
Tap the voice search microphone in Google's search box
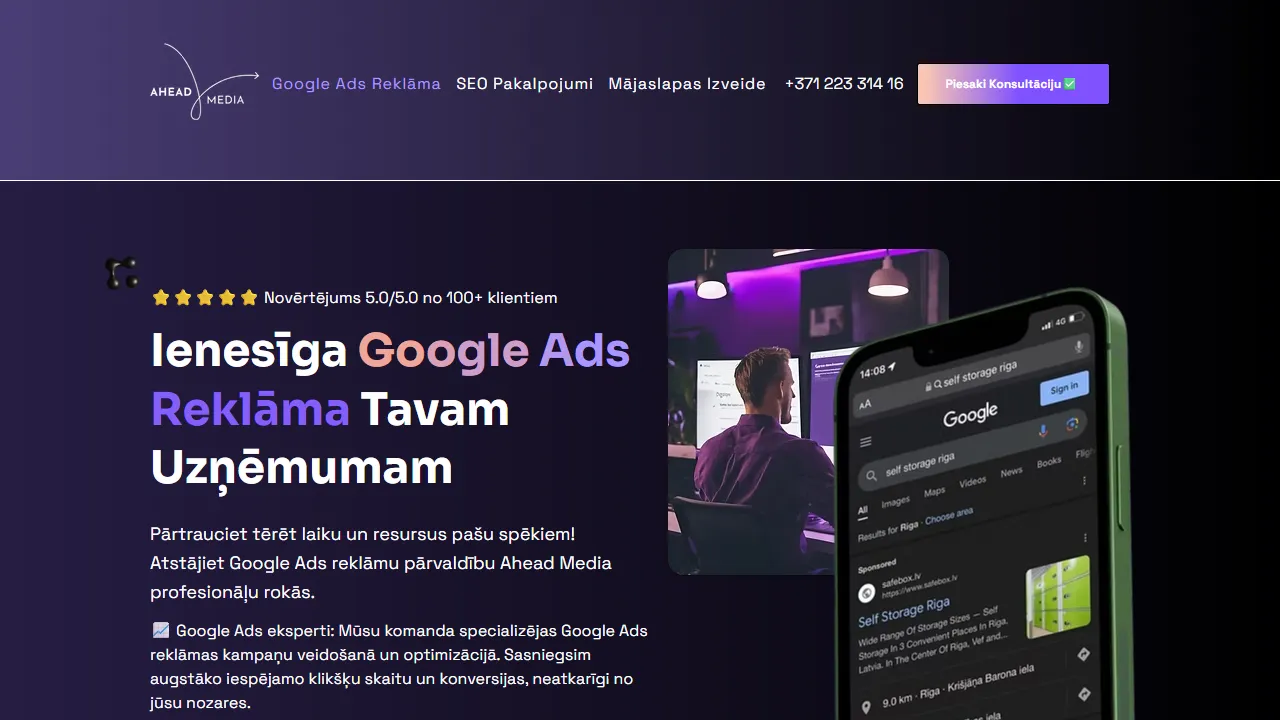[x=1042, y=430]
